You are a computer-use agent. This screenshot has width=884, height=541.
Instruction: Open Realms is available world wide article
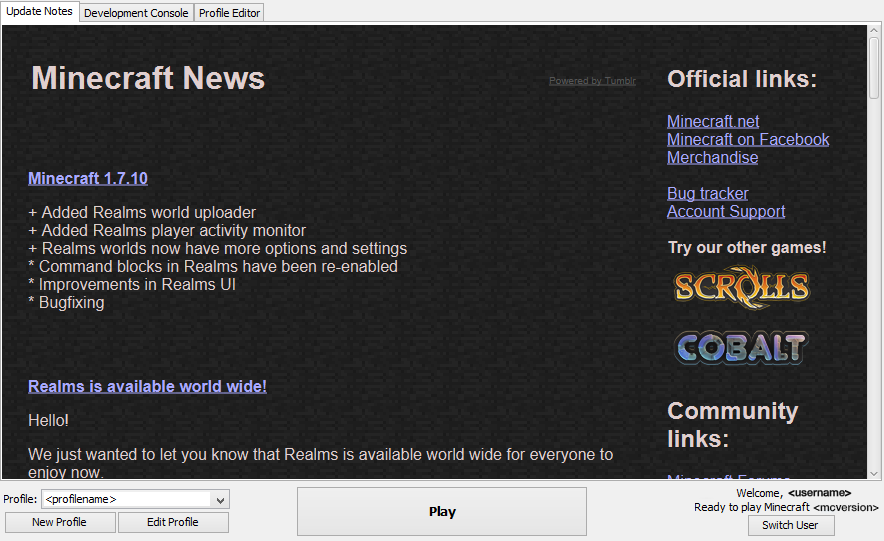(x=147, y=387)
